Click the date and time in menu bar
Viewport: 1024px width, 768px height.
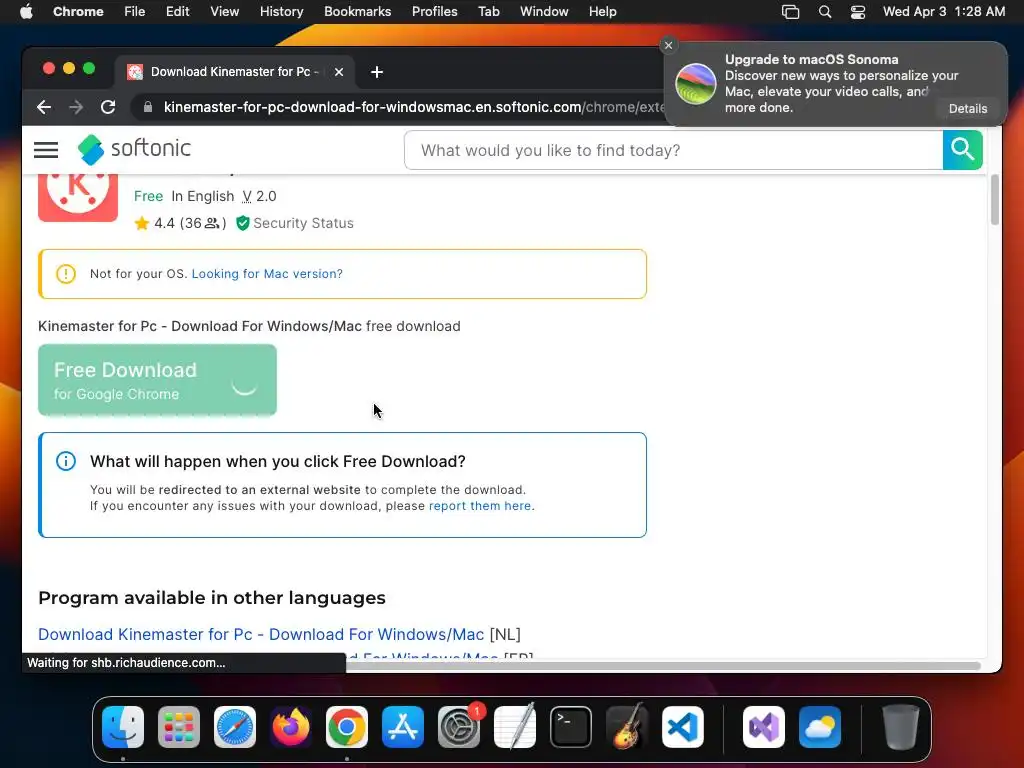[x=944, y=12]
